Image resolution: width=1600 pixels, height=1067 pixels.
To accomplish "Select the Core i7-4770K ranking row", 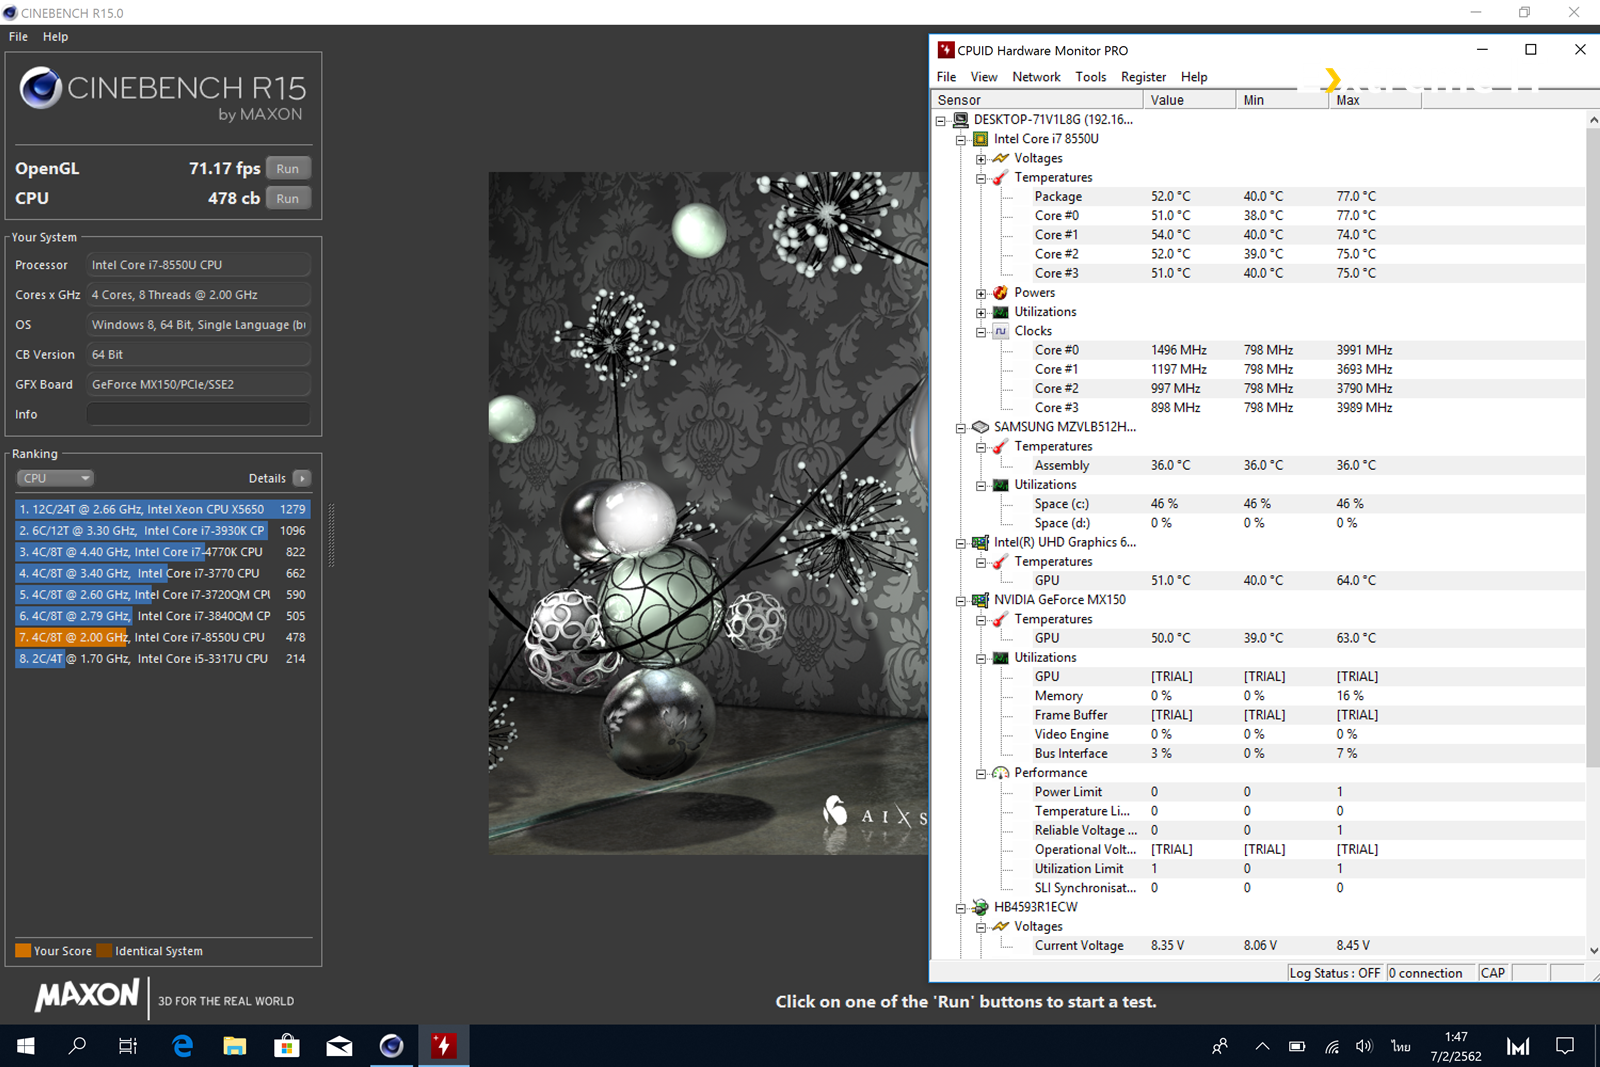I will (x=162, y=552).
